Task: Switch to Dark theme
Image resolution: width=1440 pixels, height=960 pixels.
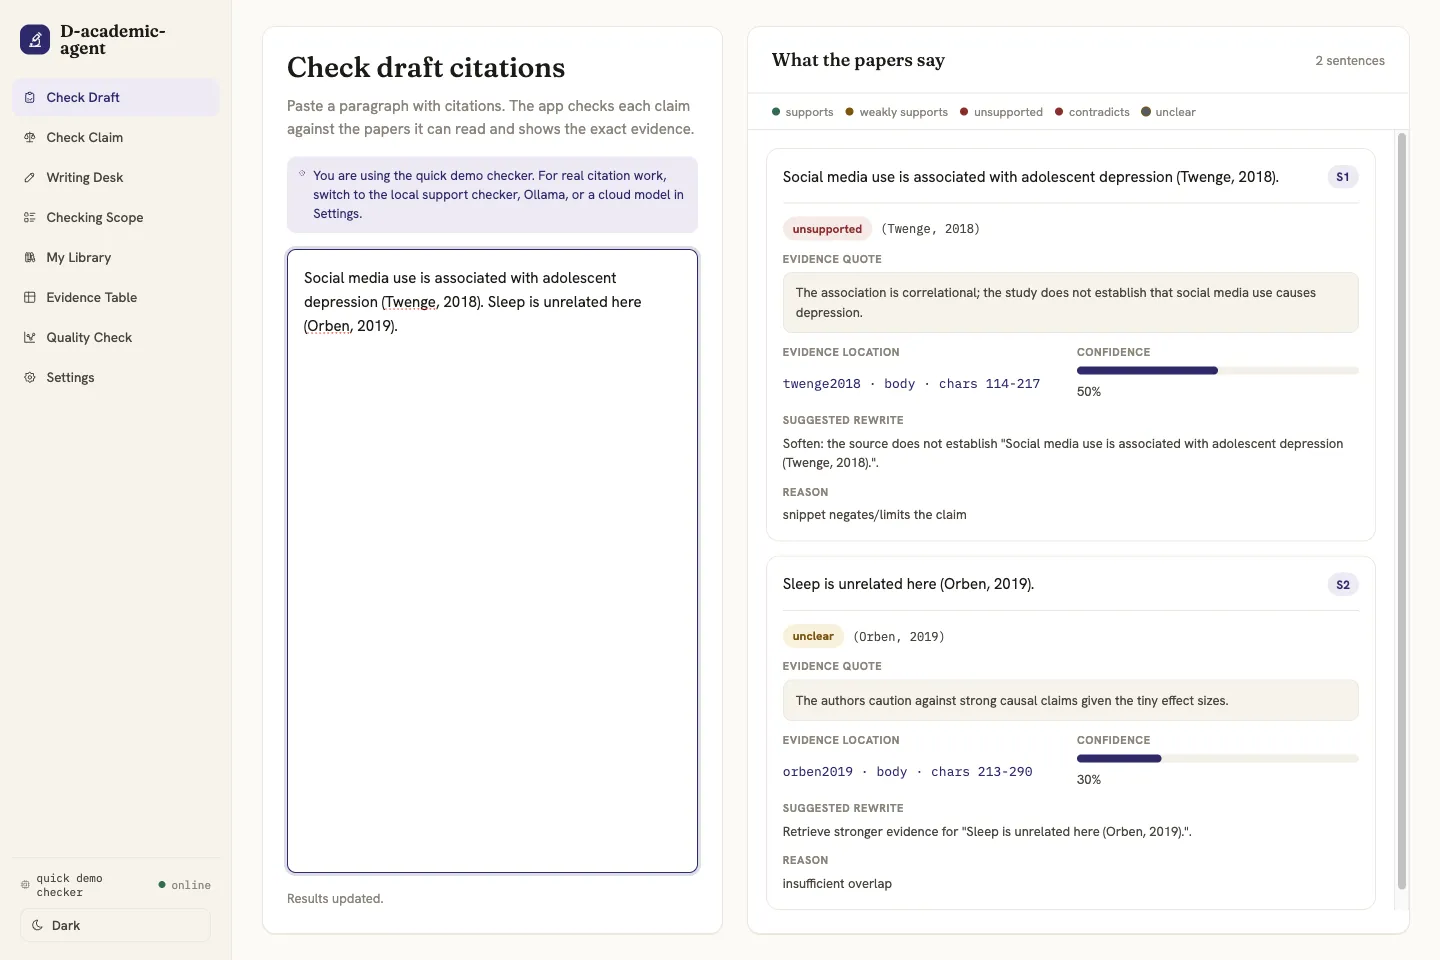Action: point(115,925)
